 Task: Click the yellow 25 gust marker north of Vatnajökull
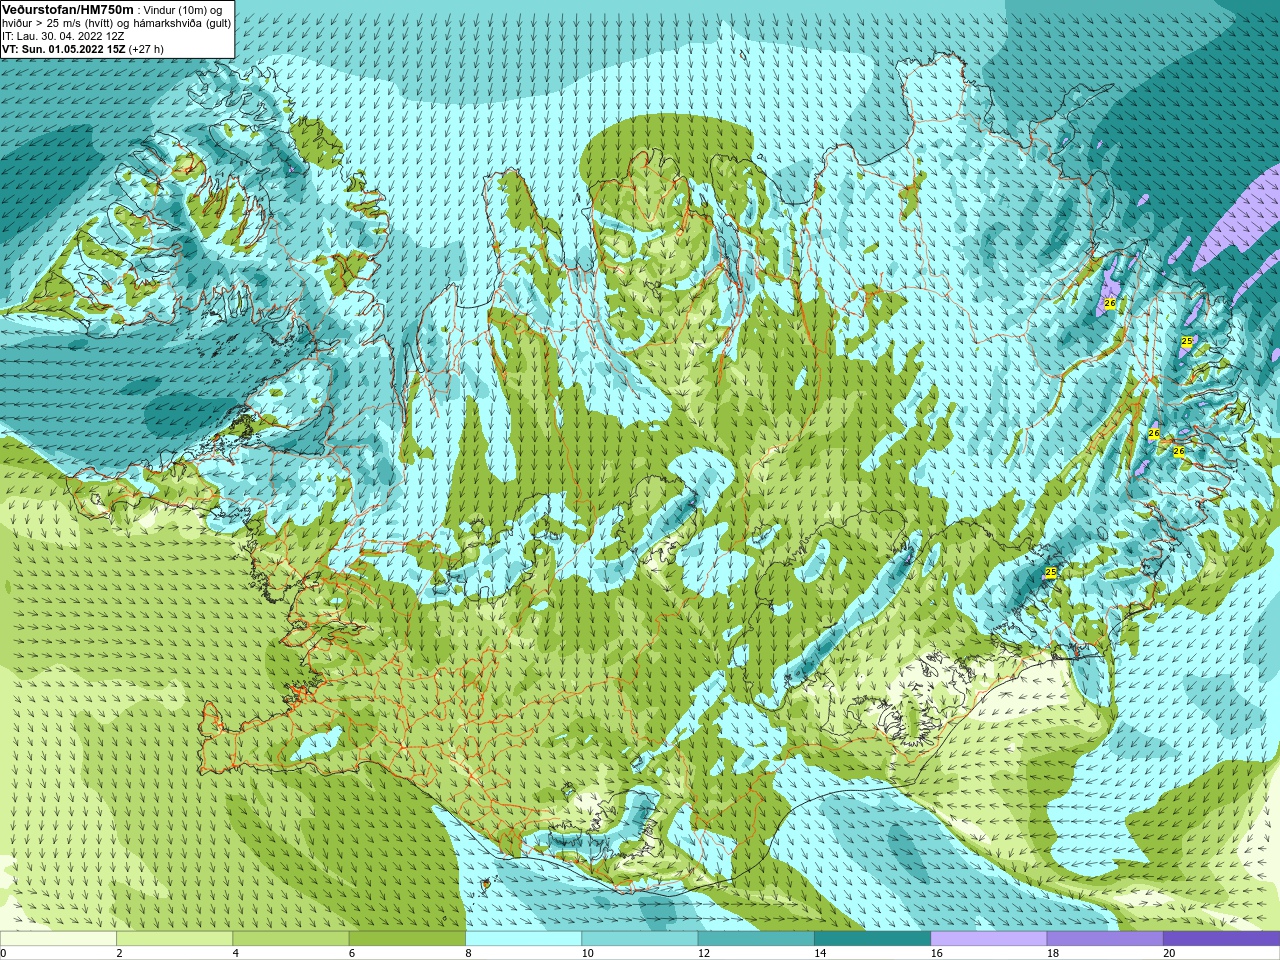coord(1050,572)
